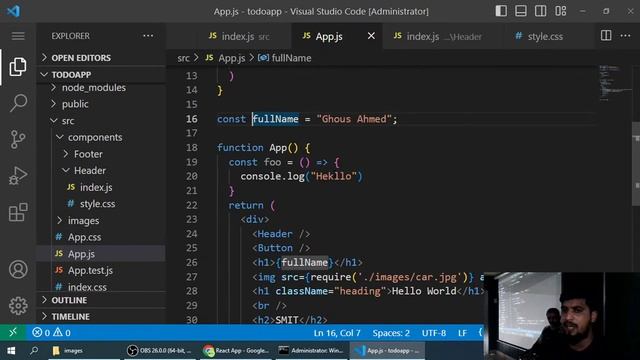Open index.css in the explorer

pos(101,287)
